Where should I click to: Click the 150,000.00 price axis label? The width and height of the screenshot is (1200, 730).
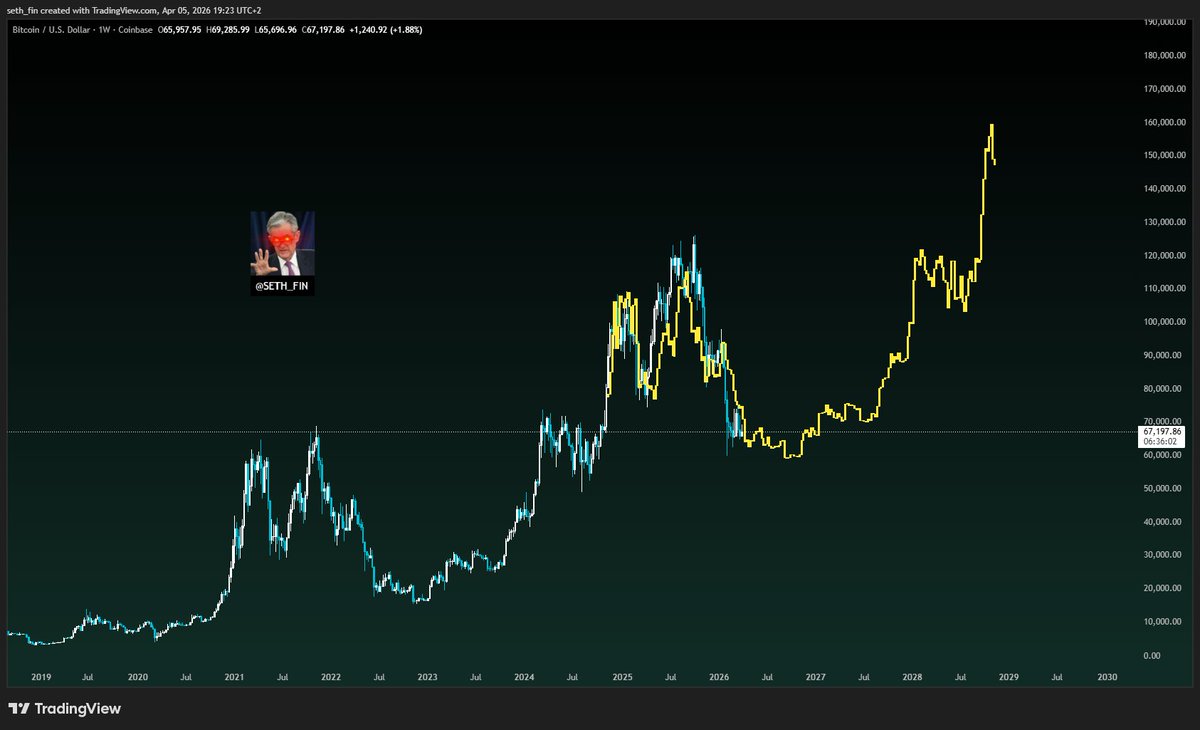[x=1165, y=155]
